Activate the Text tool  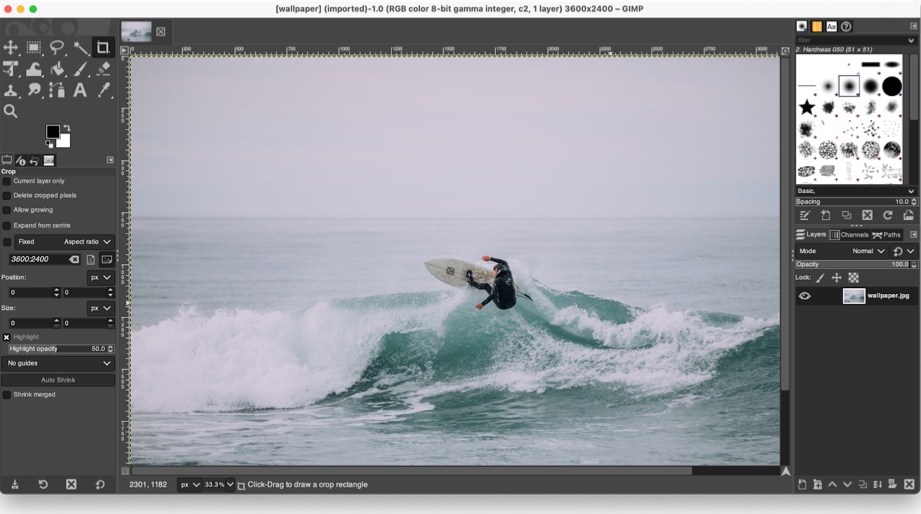(80, 91)
